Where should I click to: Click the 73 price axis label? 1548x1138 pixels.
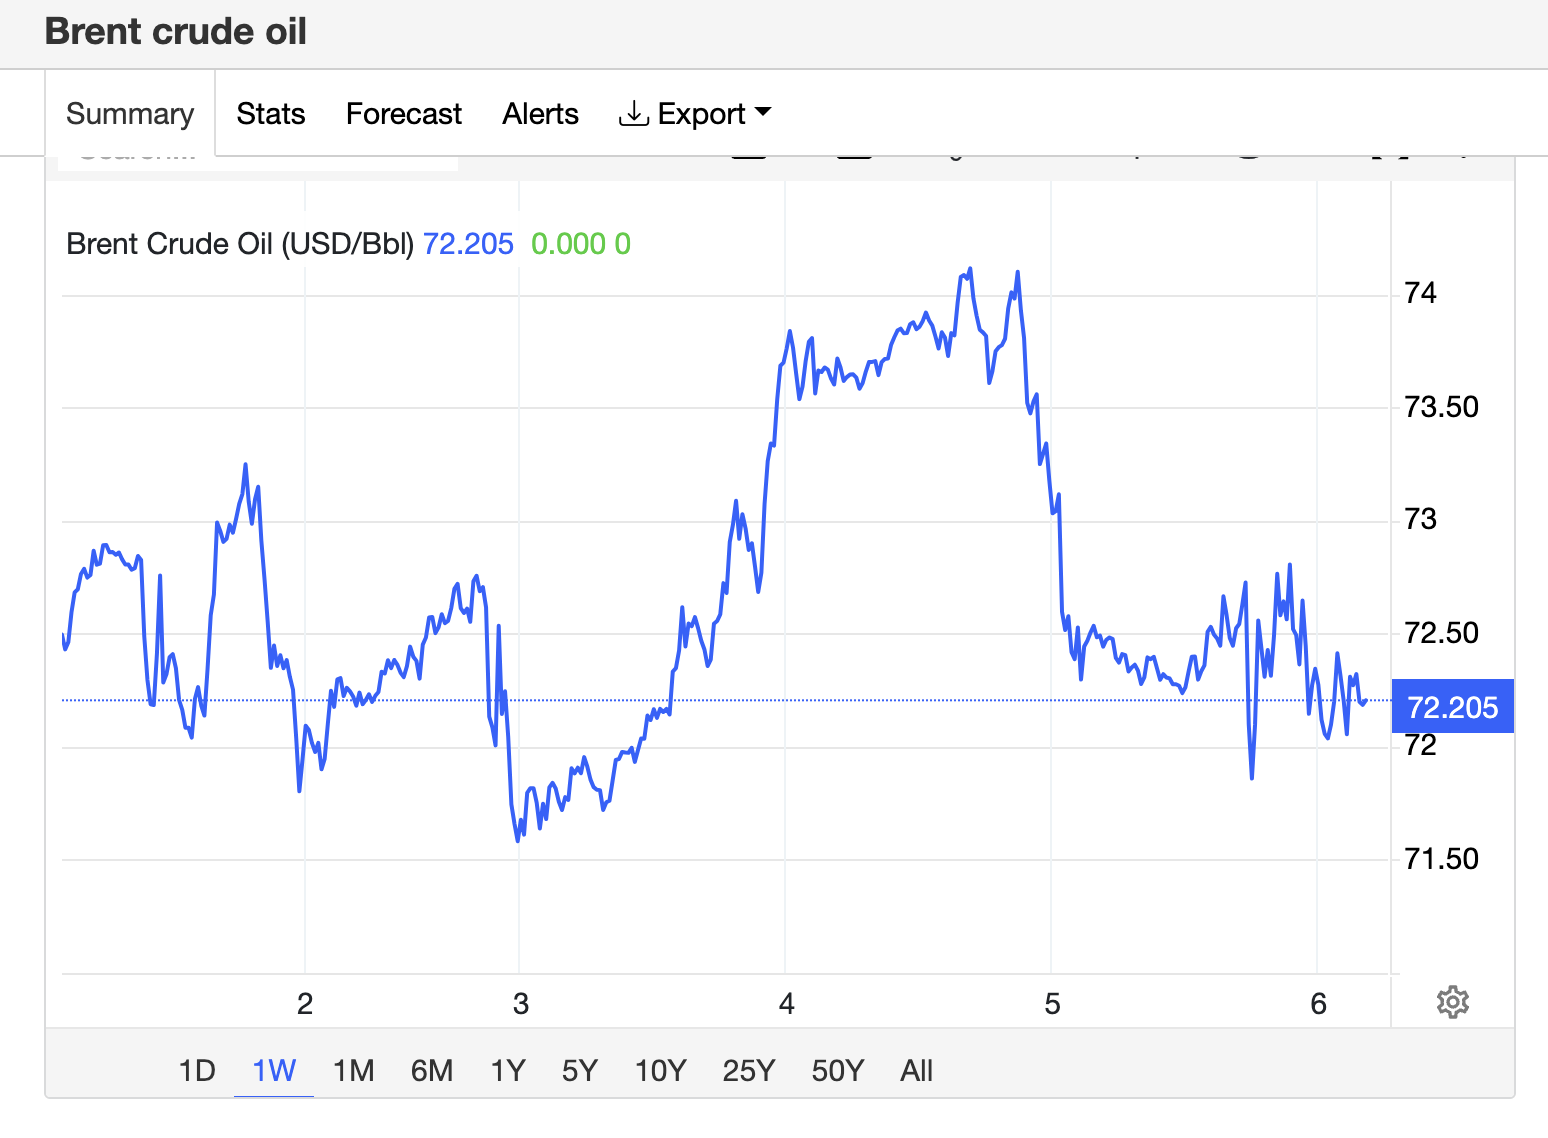[1421, 519]
